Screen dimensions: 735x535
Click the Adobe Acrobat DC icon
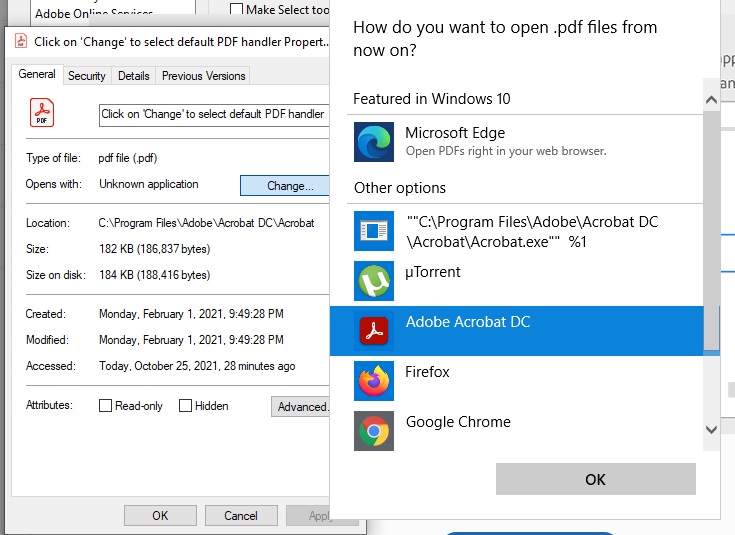pyautogui.click(x=374, y=331)
